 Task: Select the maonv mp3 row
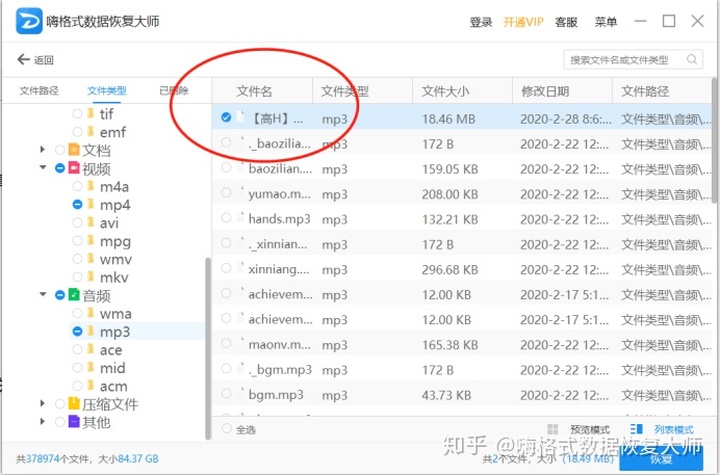pyautogui.click(x=461, y=345)
